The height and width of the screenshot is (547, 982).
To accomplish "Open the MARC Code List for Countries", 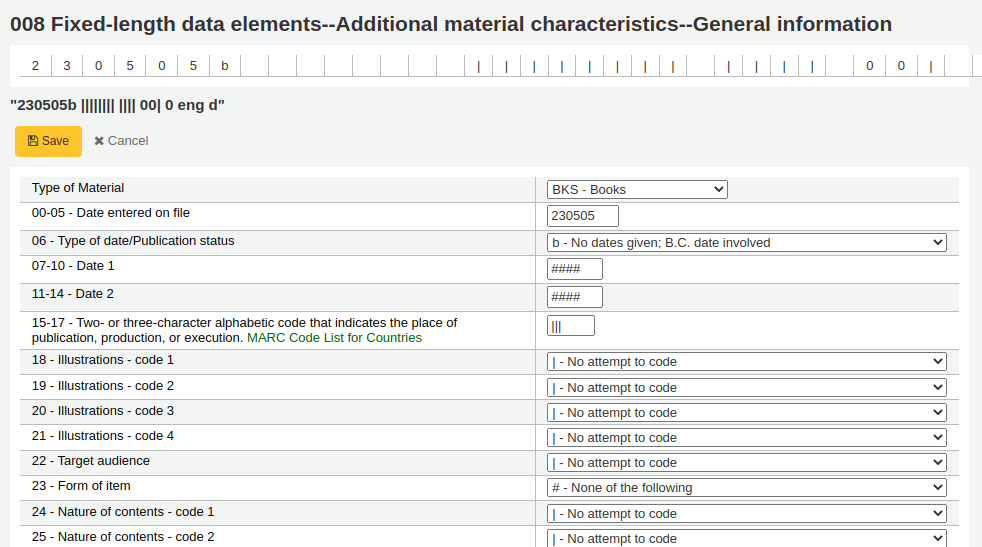I will point(334,338).
